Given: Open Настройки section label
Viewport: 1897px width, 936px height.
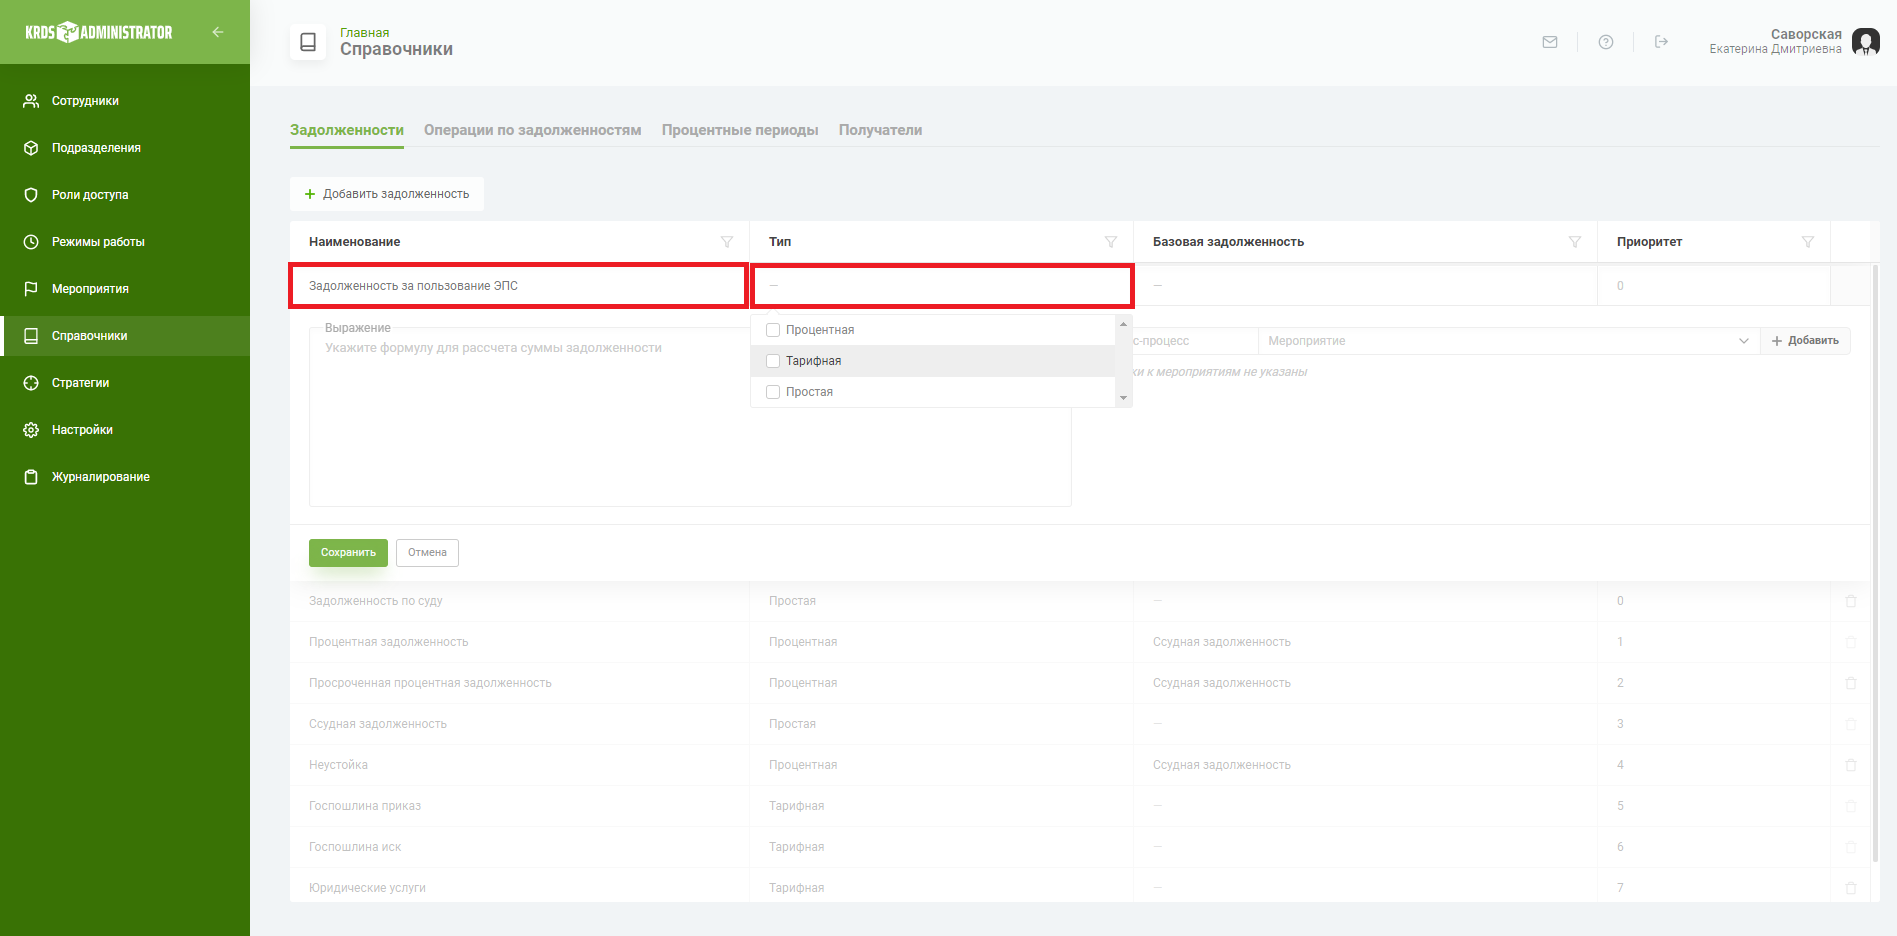Looking at the screenshot, I should (82, 430).
